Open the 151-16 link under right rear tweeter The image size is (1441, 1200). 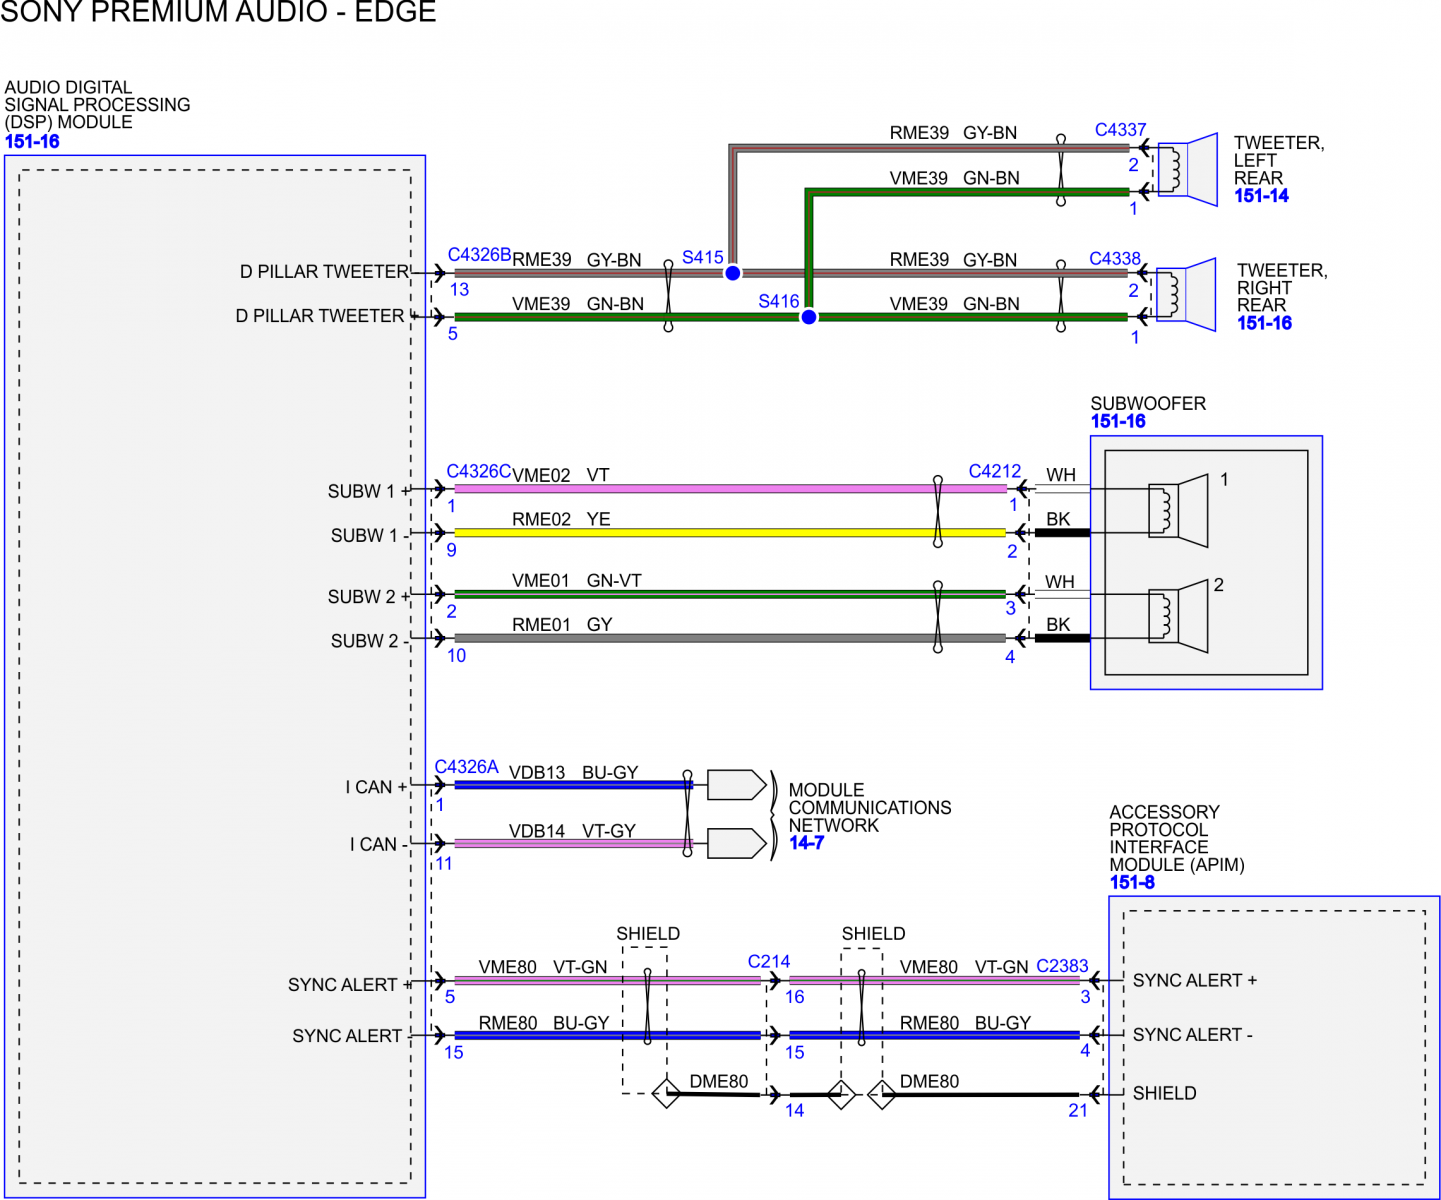click(x=1264, y=323)
